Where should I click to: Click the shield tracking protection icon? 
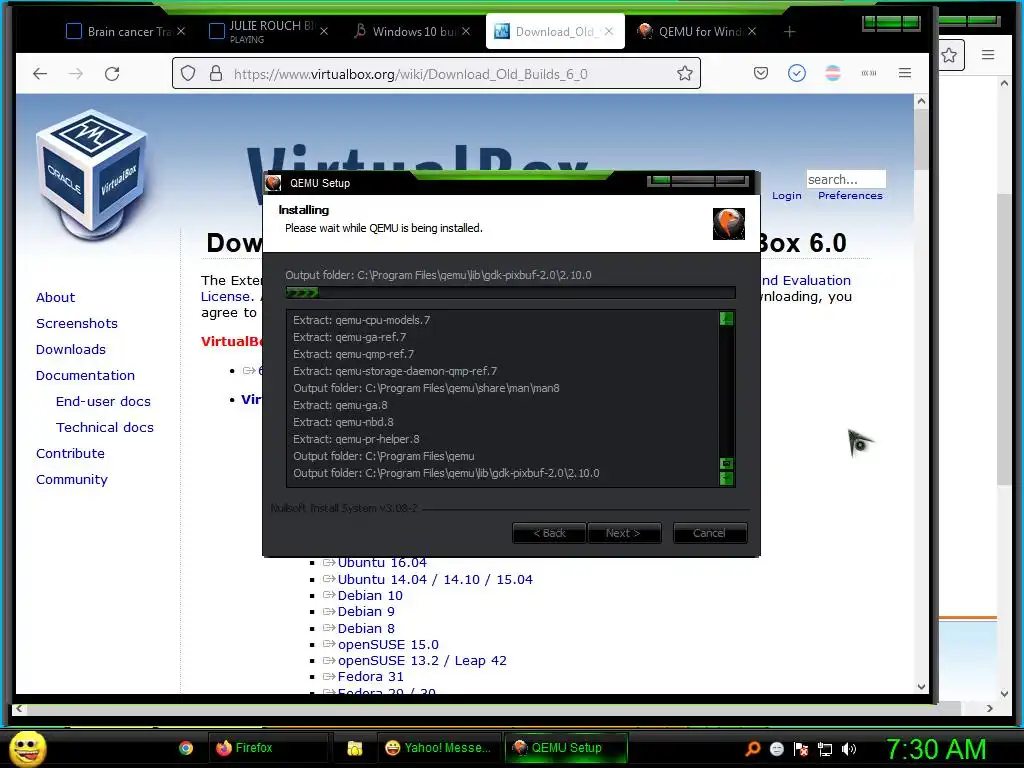pyautogui.click(x=188, y=73)
